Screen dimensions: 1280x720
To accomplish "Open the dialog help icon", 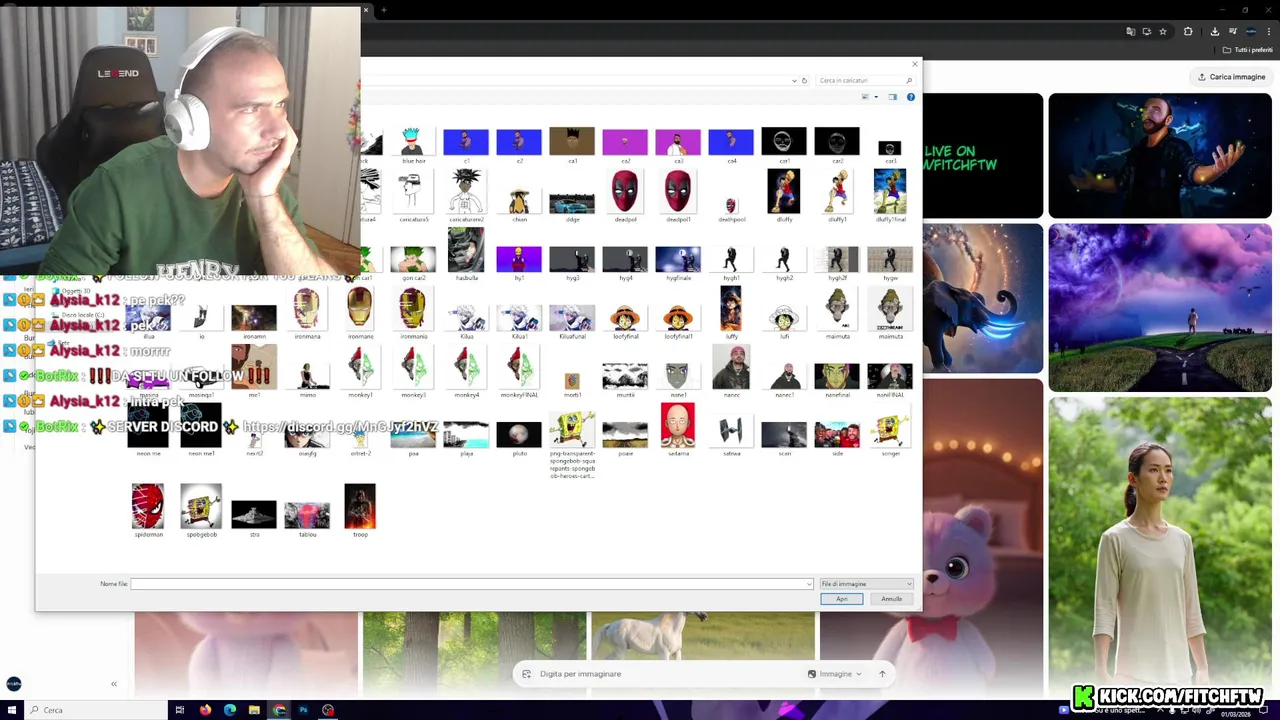I will [x=910, y=97].
